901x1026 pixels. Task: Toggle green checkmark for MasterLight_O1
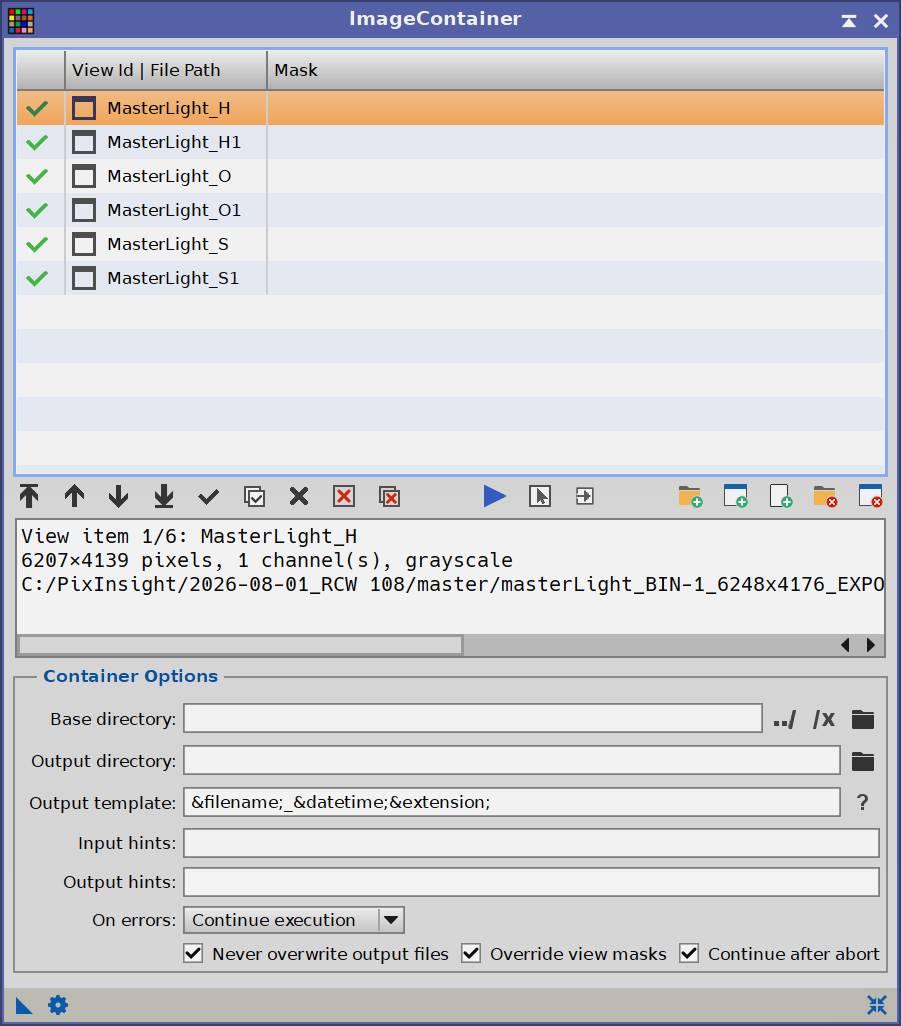click(x=37, y=210)
